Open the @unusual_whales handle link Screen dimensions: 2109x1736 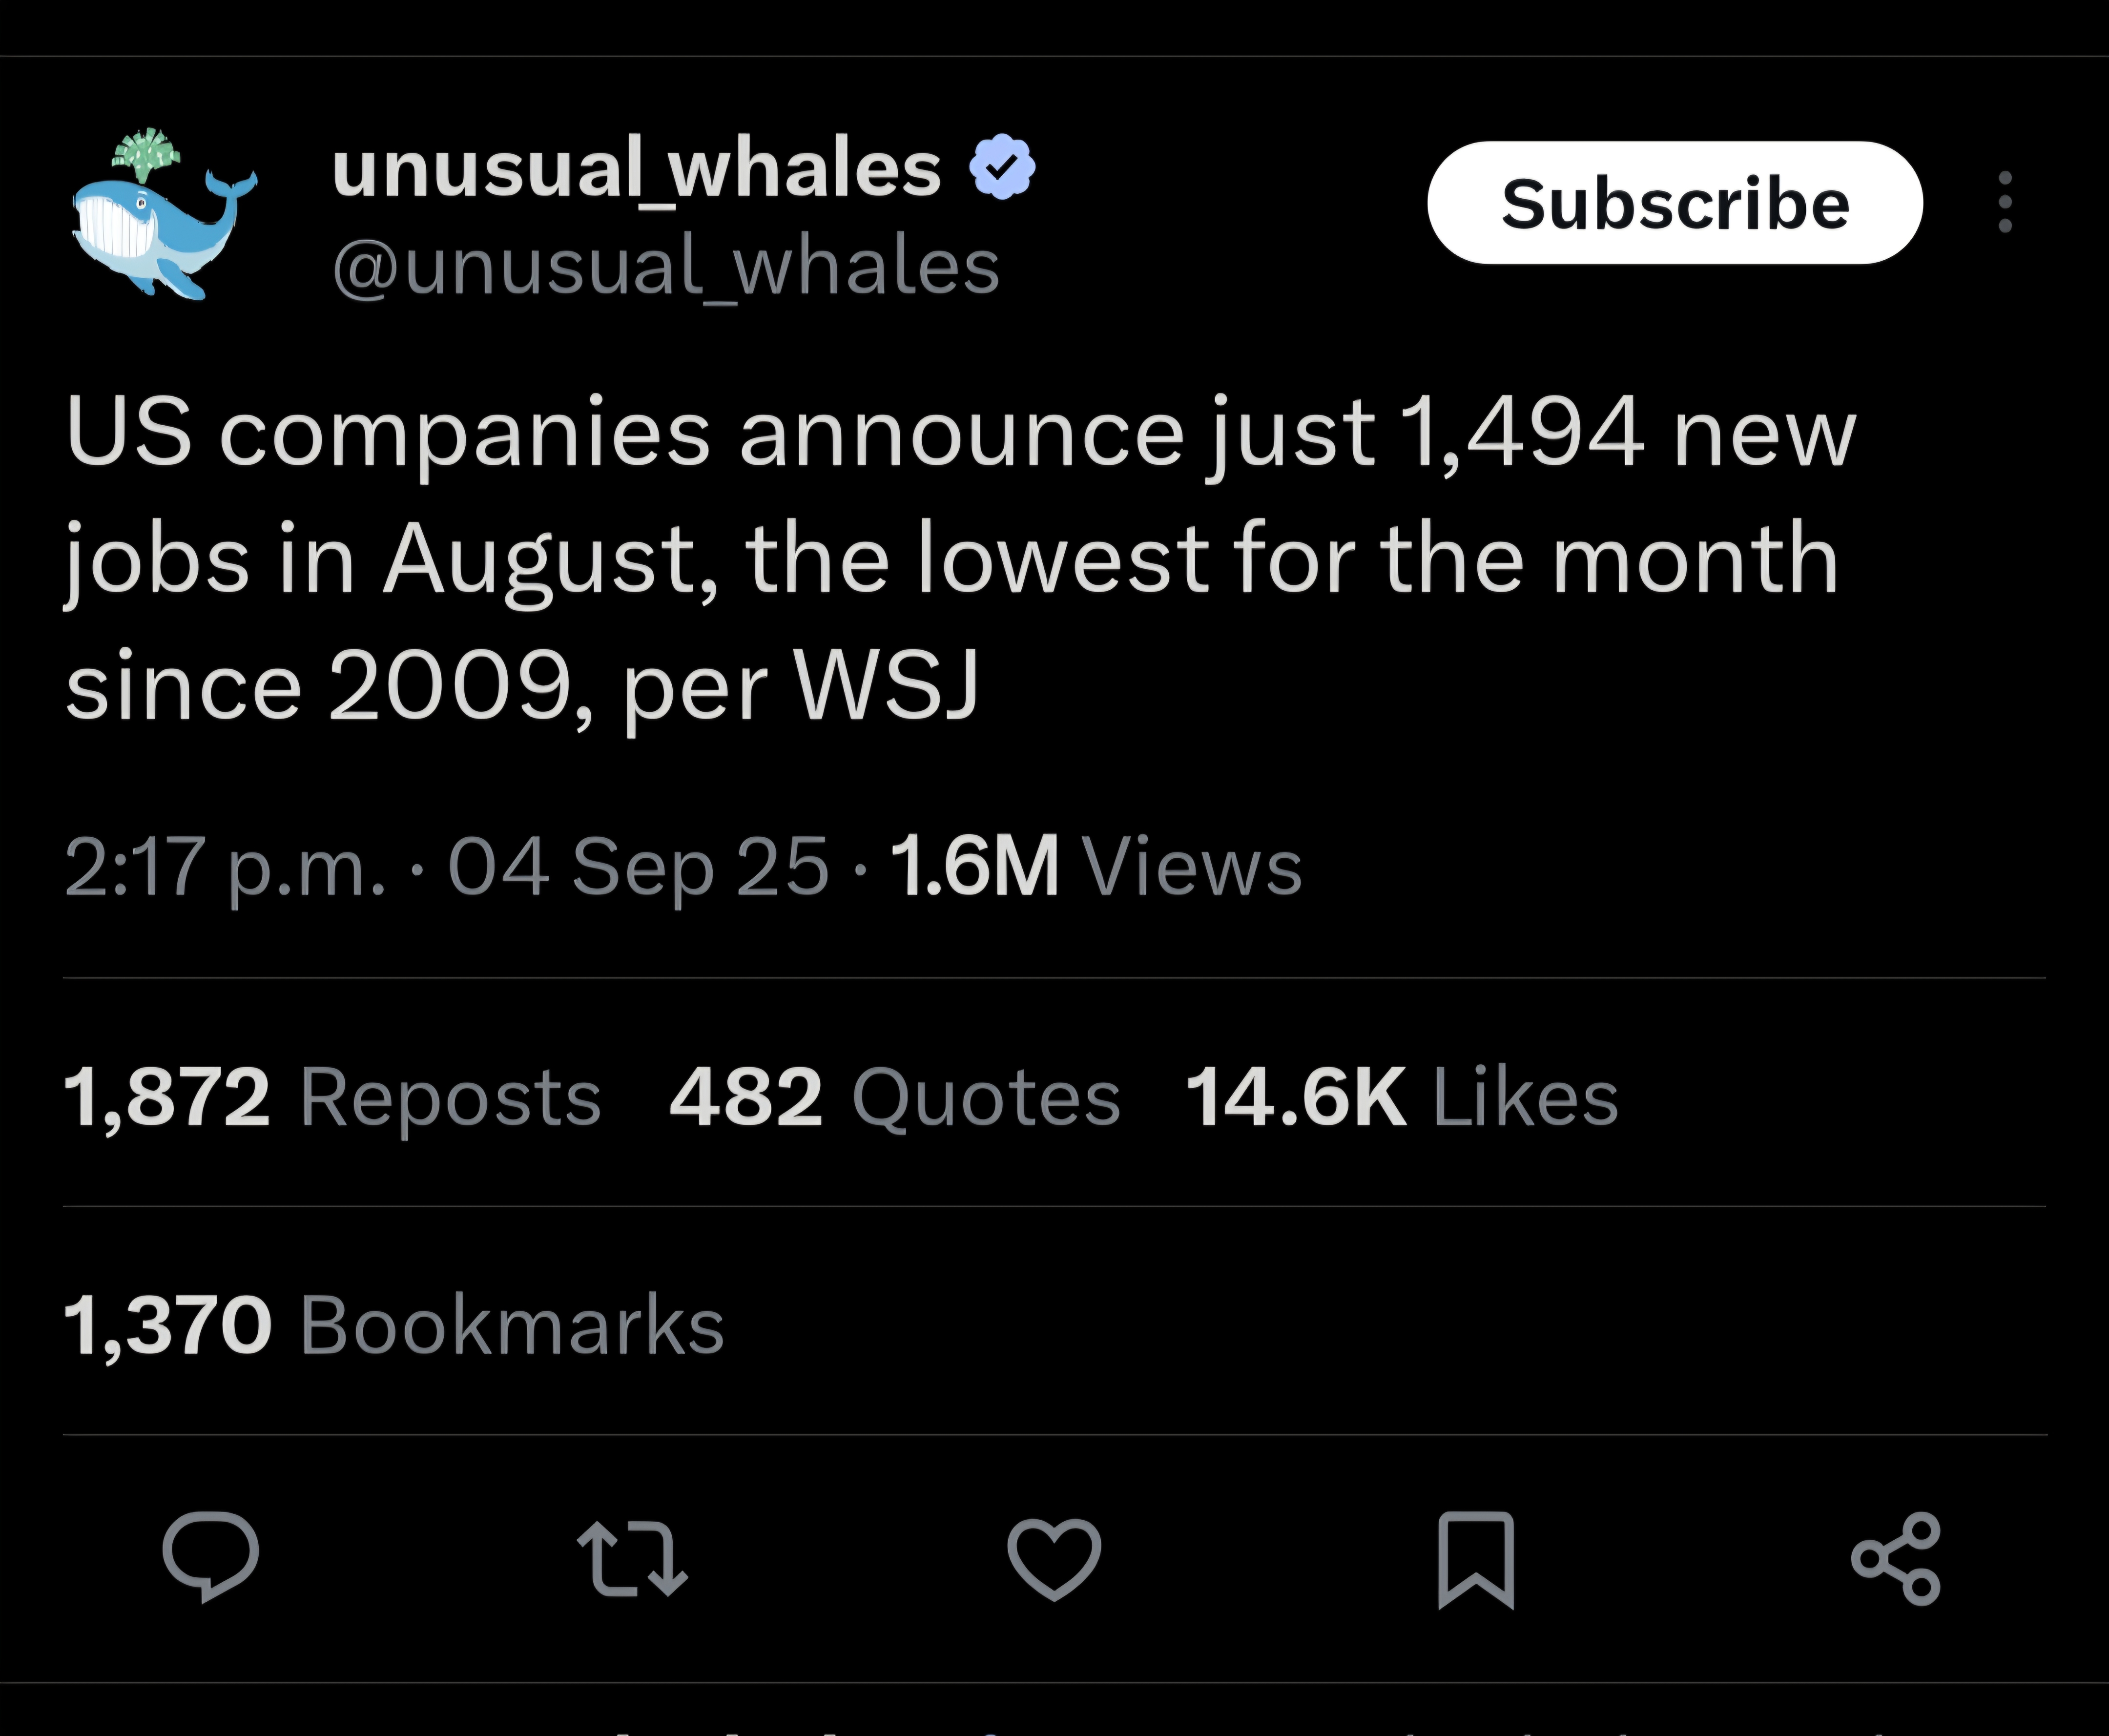click(x=665, y=267)
